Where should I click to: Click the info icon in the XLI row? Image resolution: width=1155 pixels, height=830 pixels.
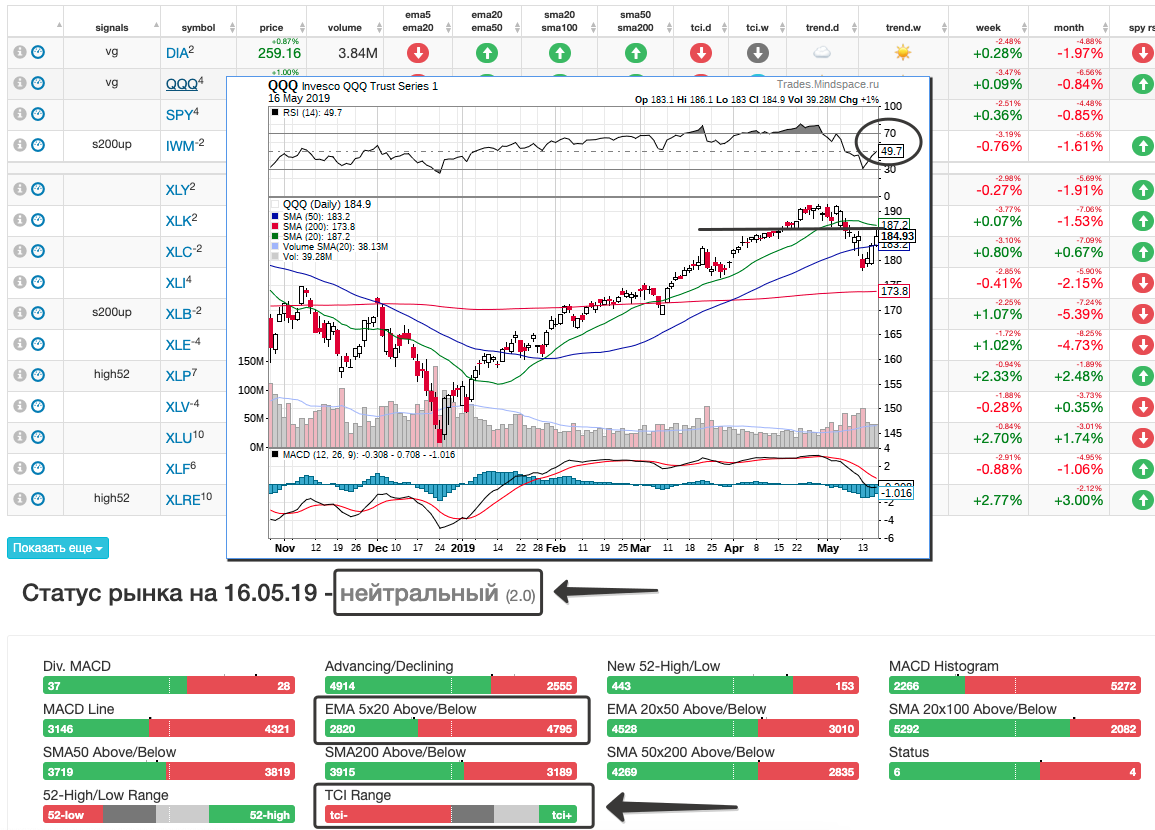(20, 282)
